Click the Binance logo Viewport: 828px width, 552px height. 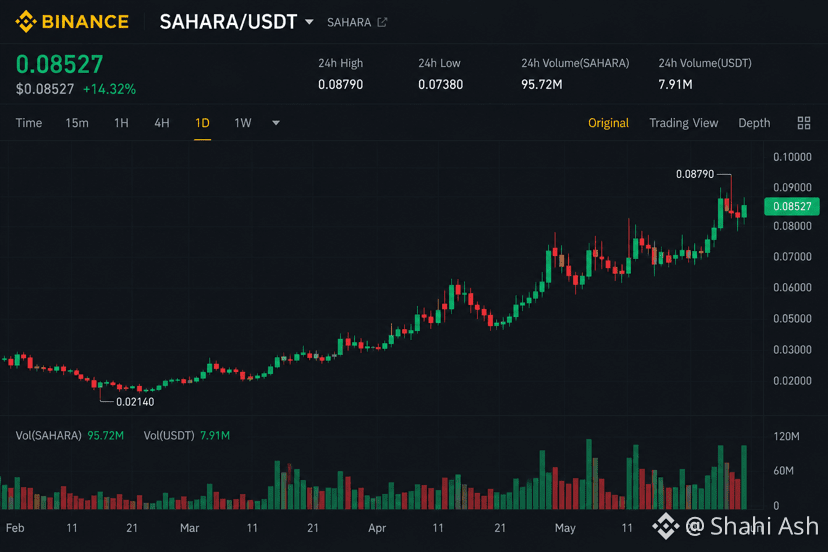point(72,22)
